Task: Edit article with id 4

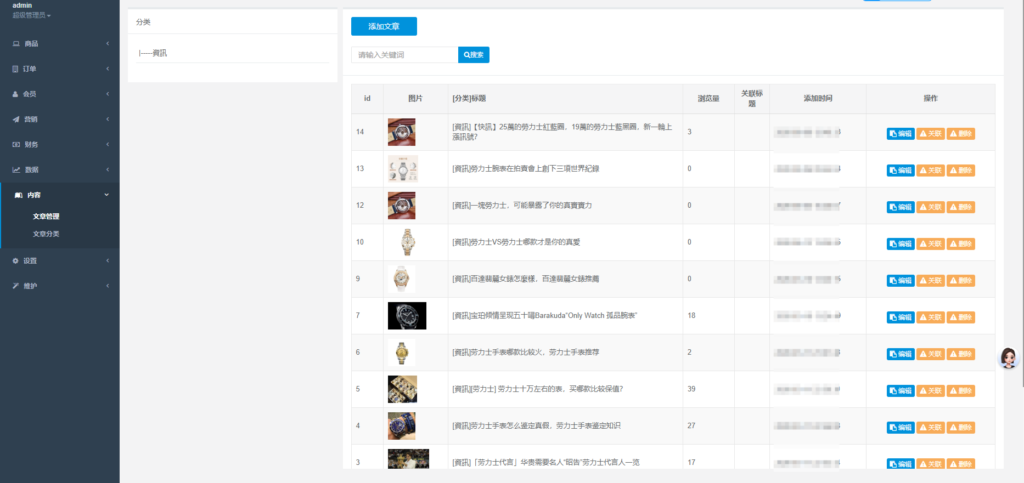Action: [901, 428]
